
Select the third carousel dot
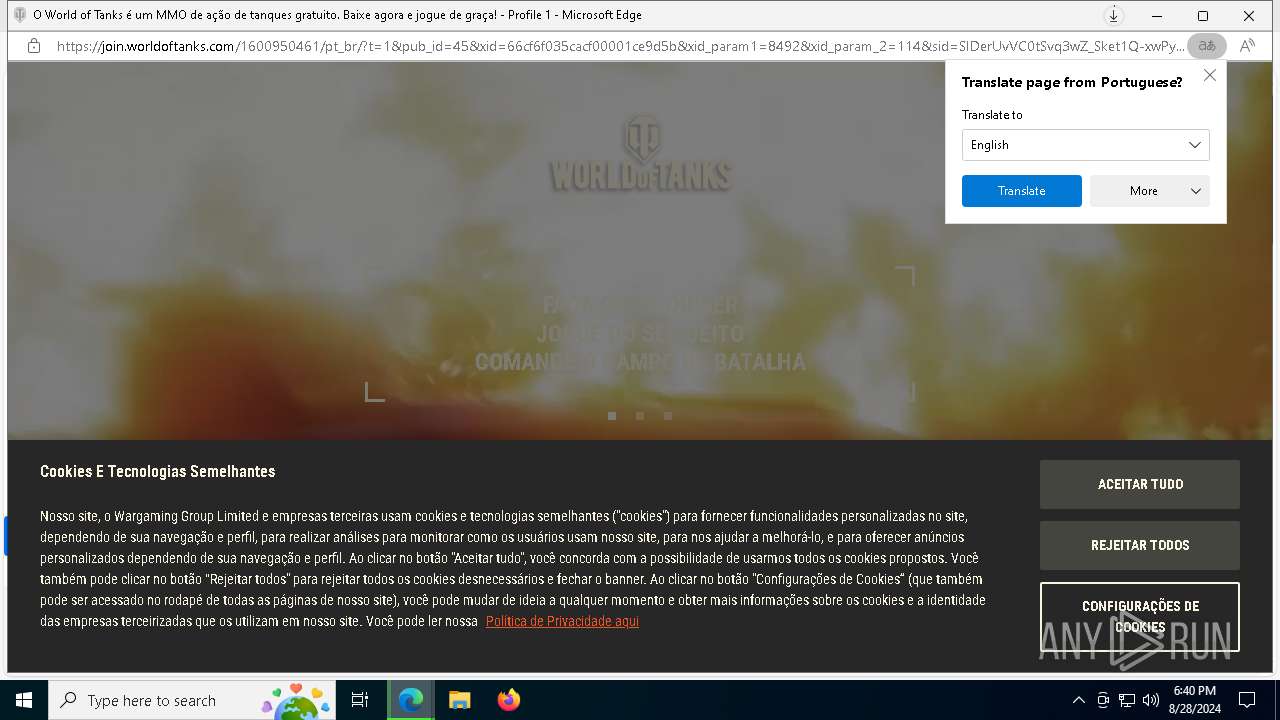click(x=668, y=416)
